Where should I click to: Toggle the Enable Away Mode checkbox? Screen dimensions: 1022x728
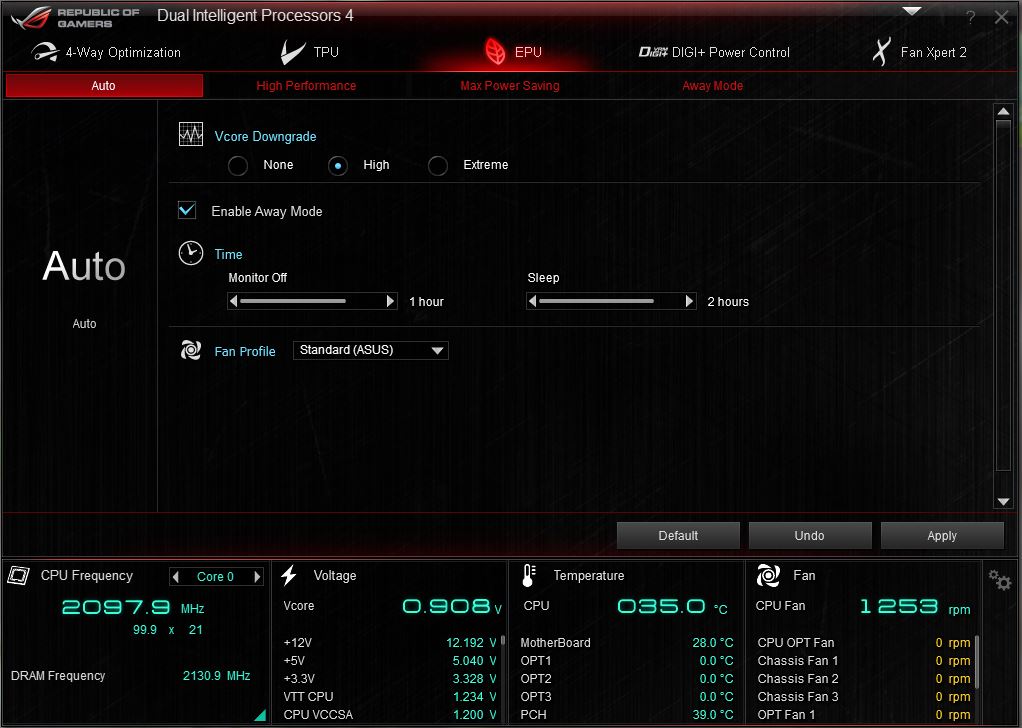click(187, 211)
